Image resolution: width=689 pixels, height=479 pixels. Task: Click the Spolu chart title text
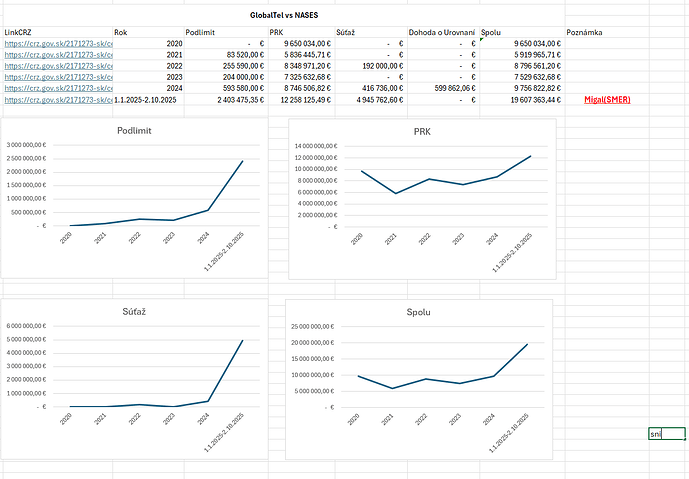coord(421,312)
